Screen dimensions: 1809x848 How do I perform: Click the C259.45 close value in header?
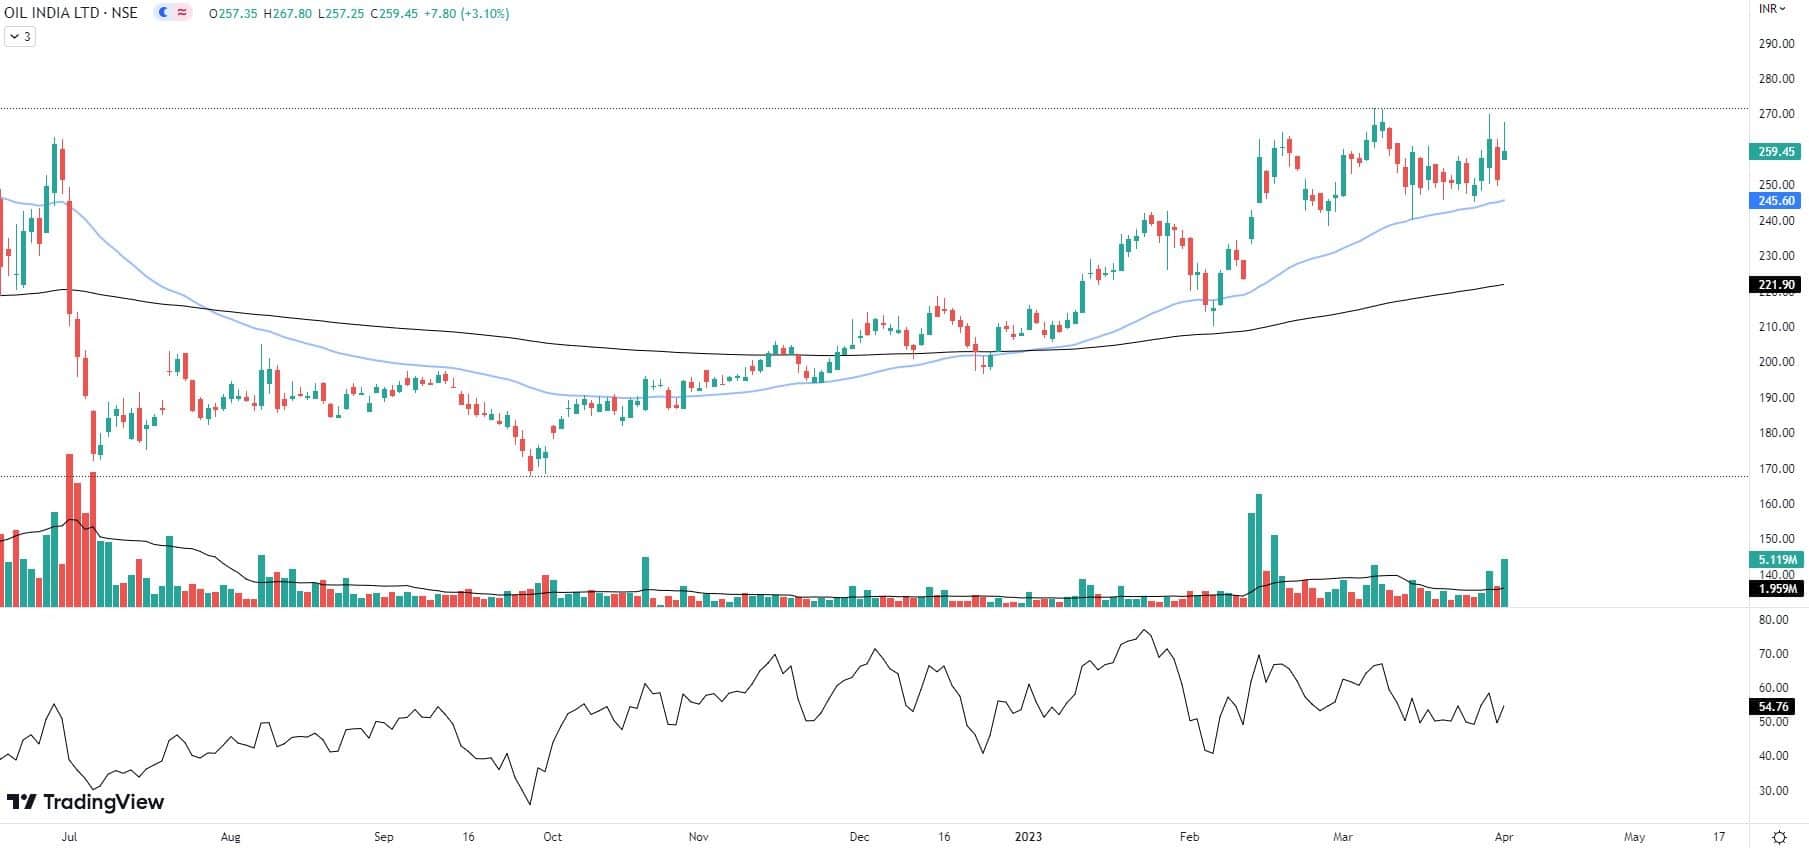[393, 14]
